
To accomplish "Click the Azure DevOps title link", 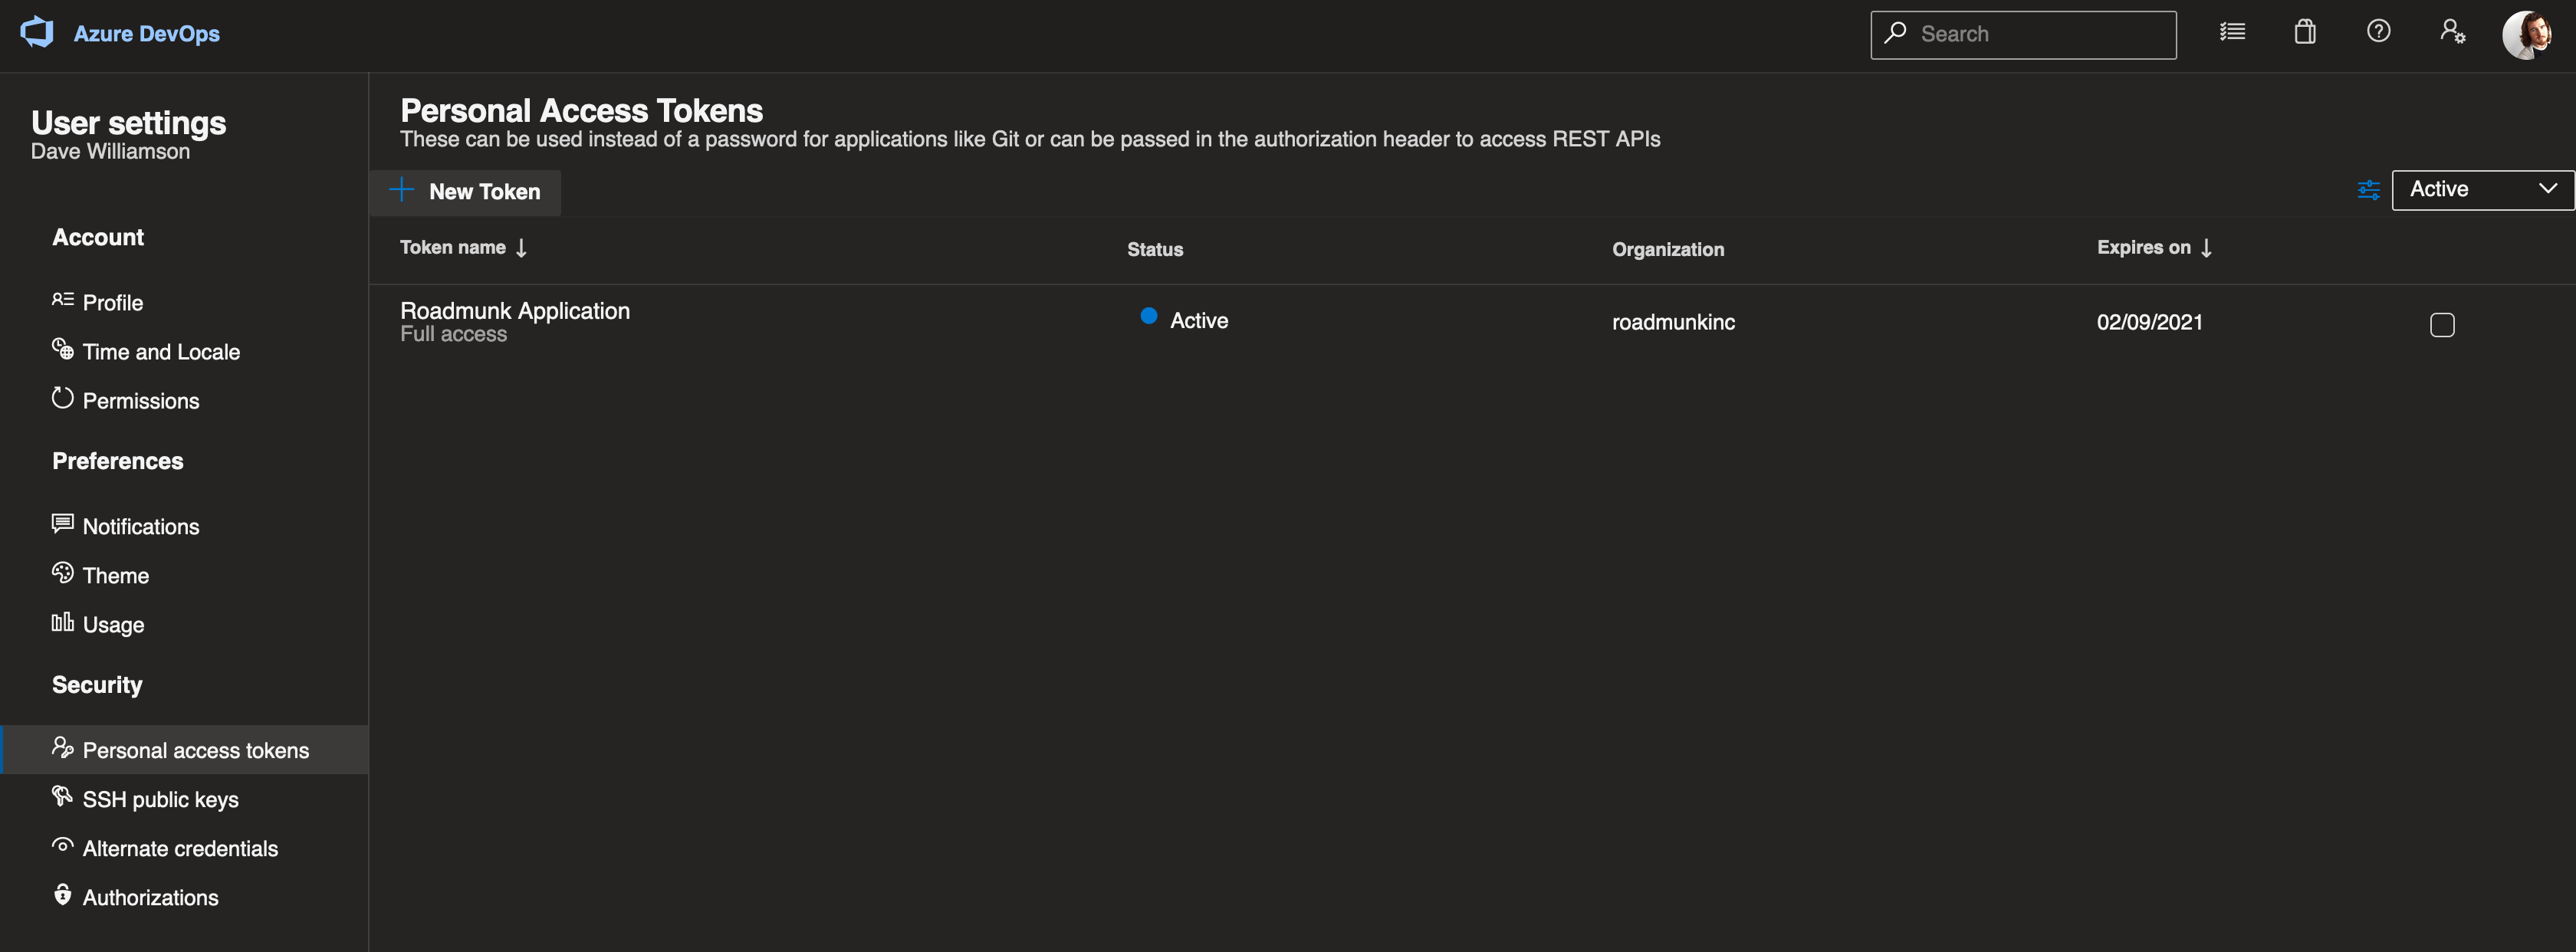I will click(147, 34).
